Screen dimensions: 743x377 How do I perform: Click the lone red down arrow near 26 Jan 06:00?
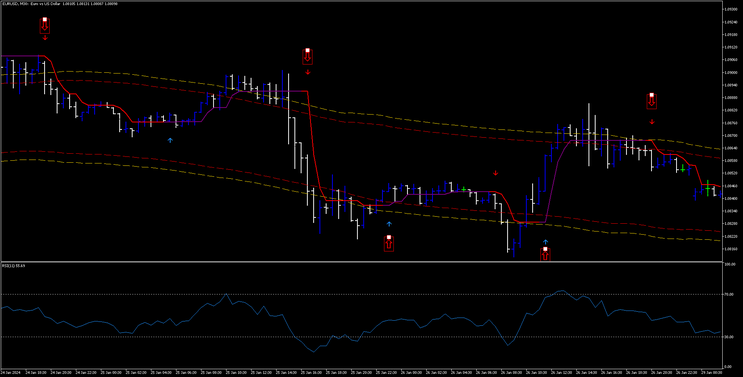pyautogui.click(x=496, y=173)
